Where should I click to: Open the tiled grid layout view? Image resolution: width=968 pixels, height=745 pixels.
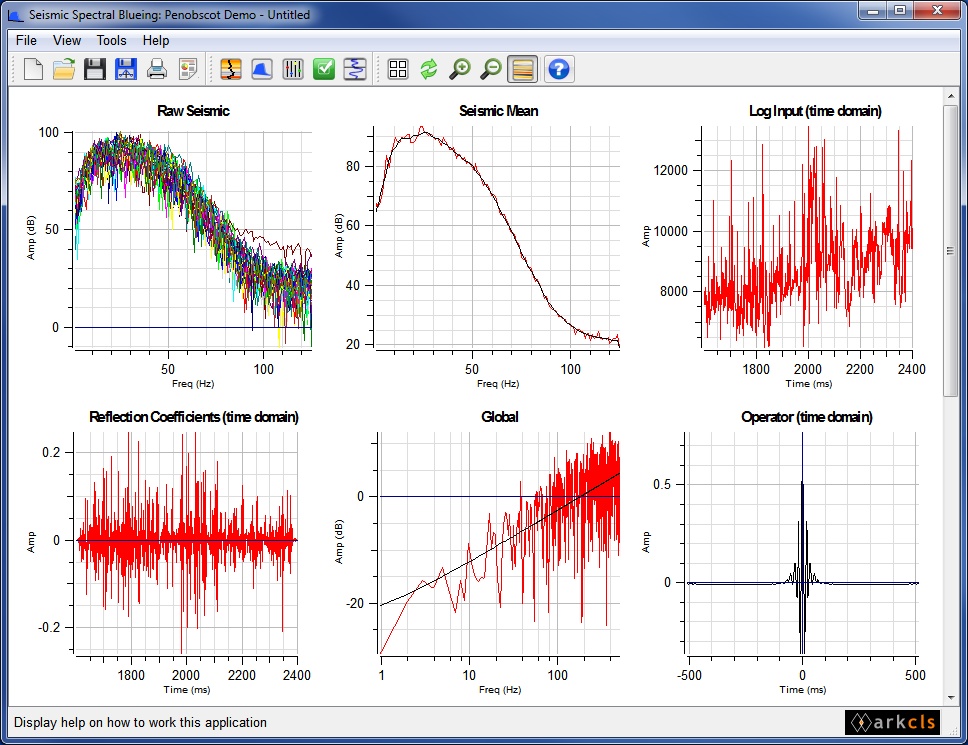[397, 69]
